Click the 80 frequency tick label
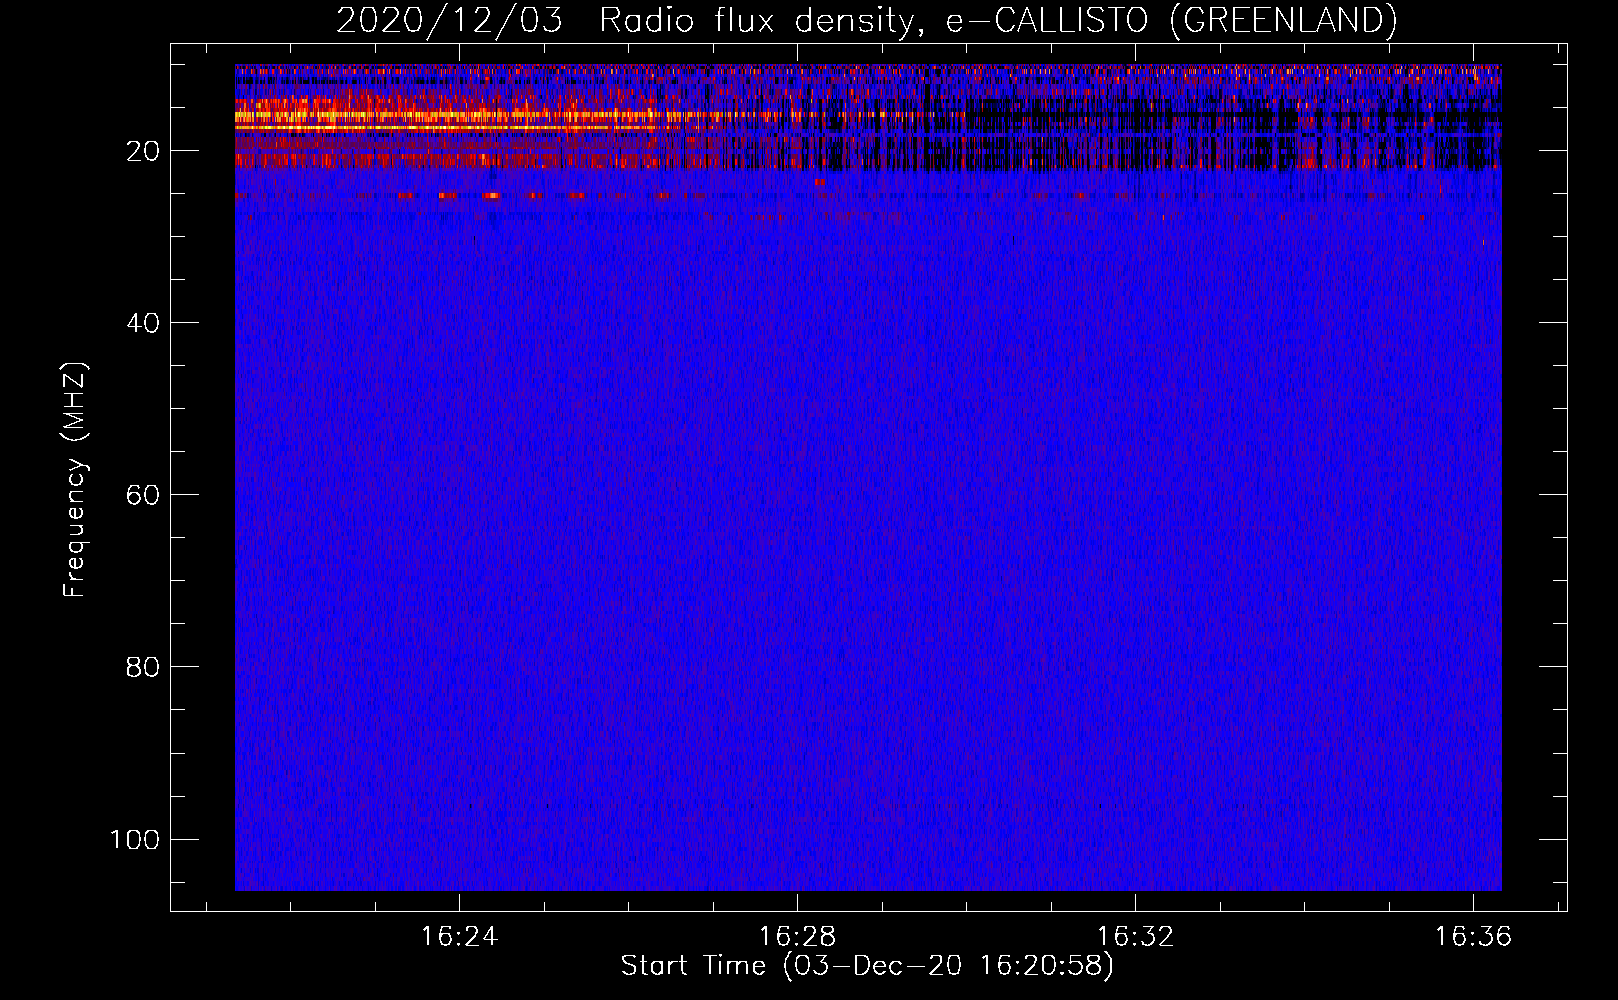Image resolution: width=1618 pixels, height=1000 pixels. 143,667
